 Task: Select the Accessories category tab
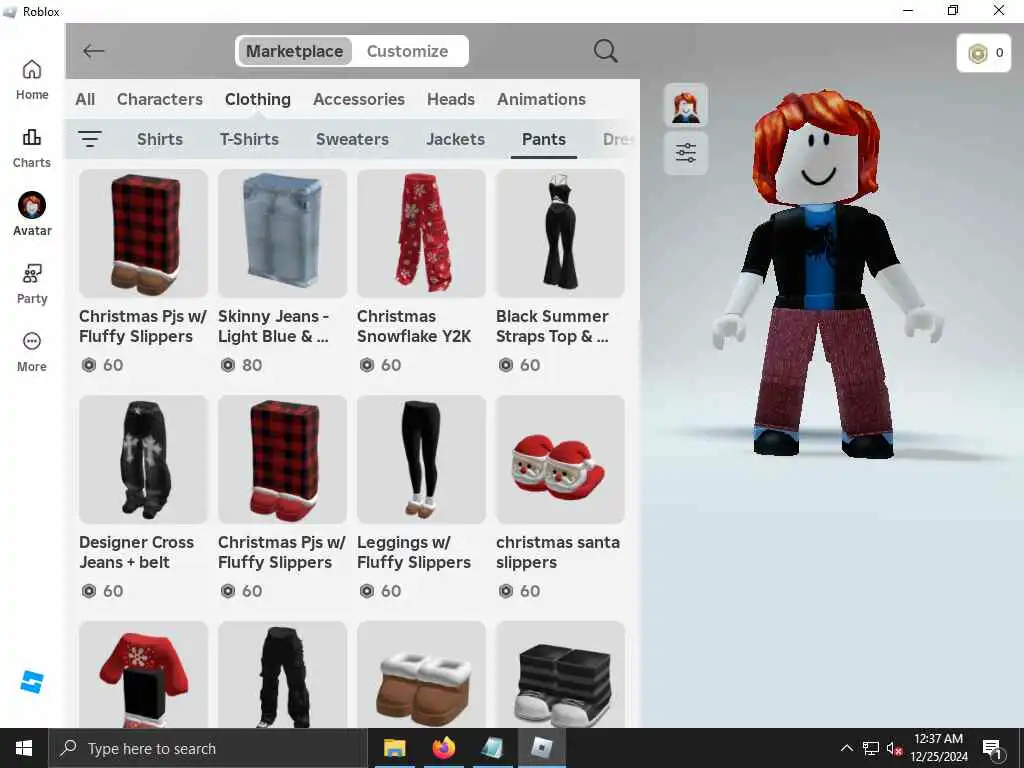coord(359,99)
